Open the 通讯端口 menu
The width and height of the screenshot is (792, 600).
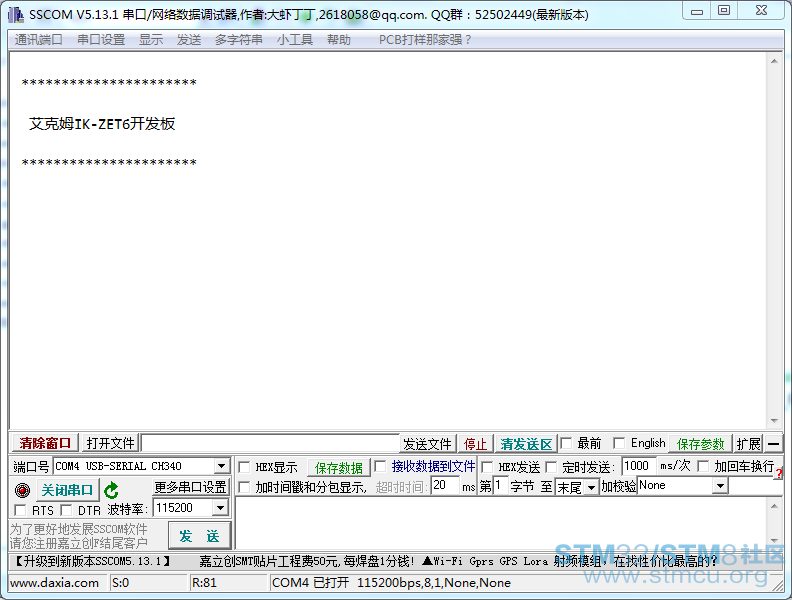click(38, 40)
